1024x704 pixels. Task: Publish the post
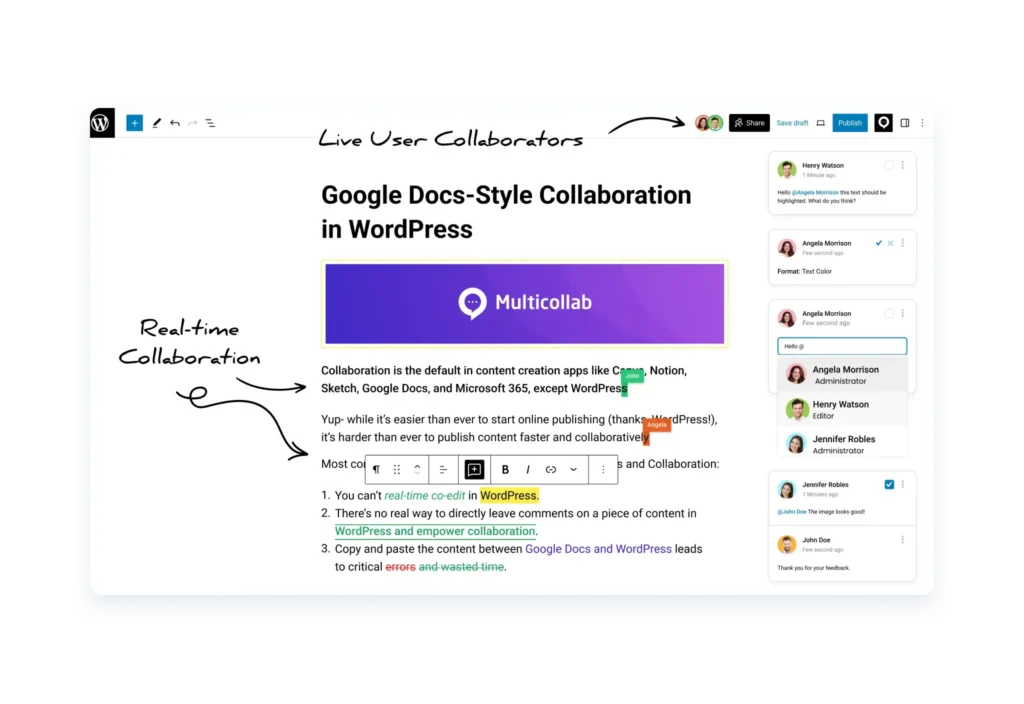(850, 123)
